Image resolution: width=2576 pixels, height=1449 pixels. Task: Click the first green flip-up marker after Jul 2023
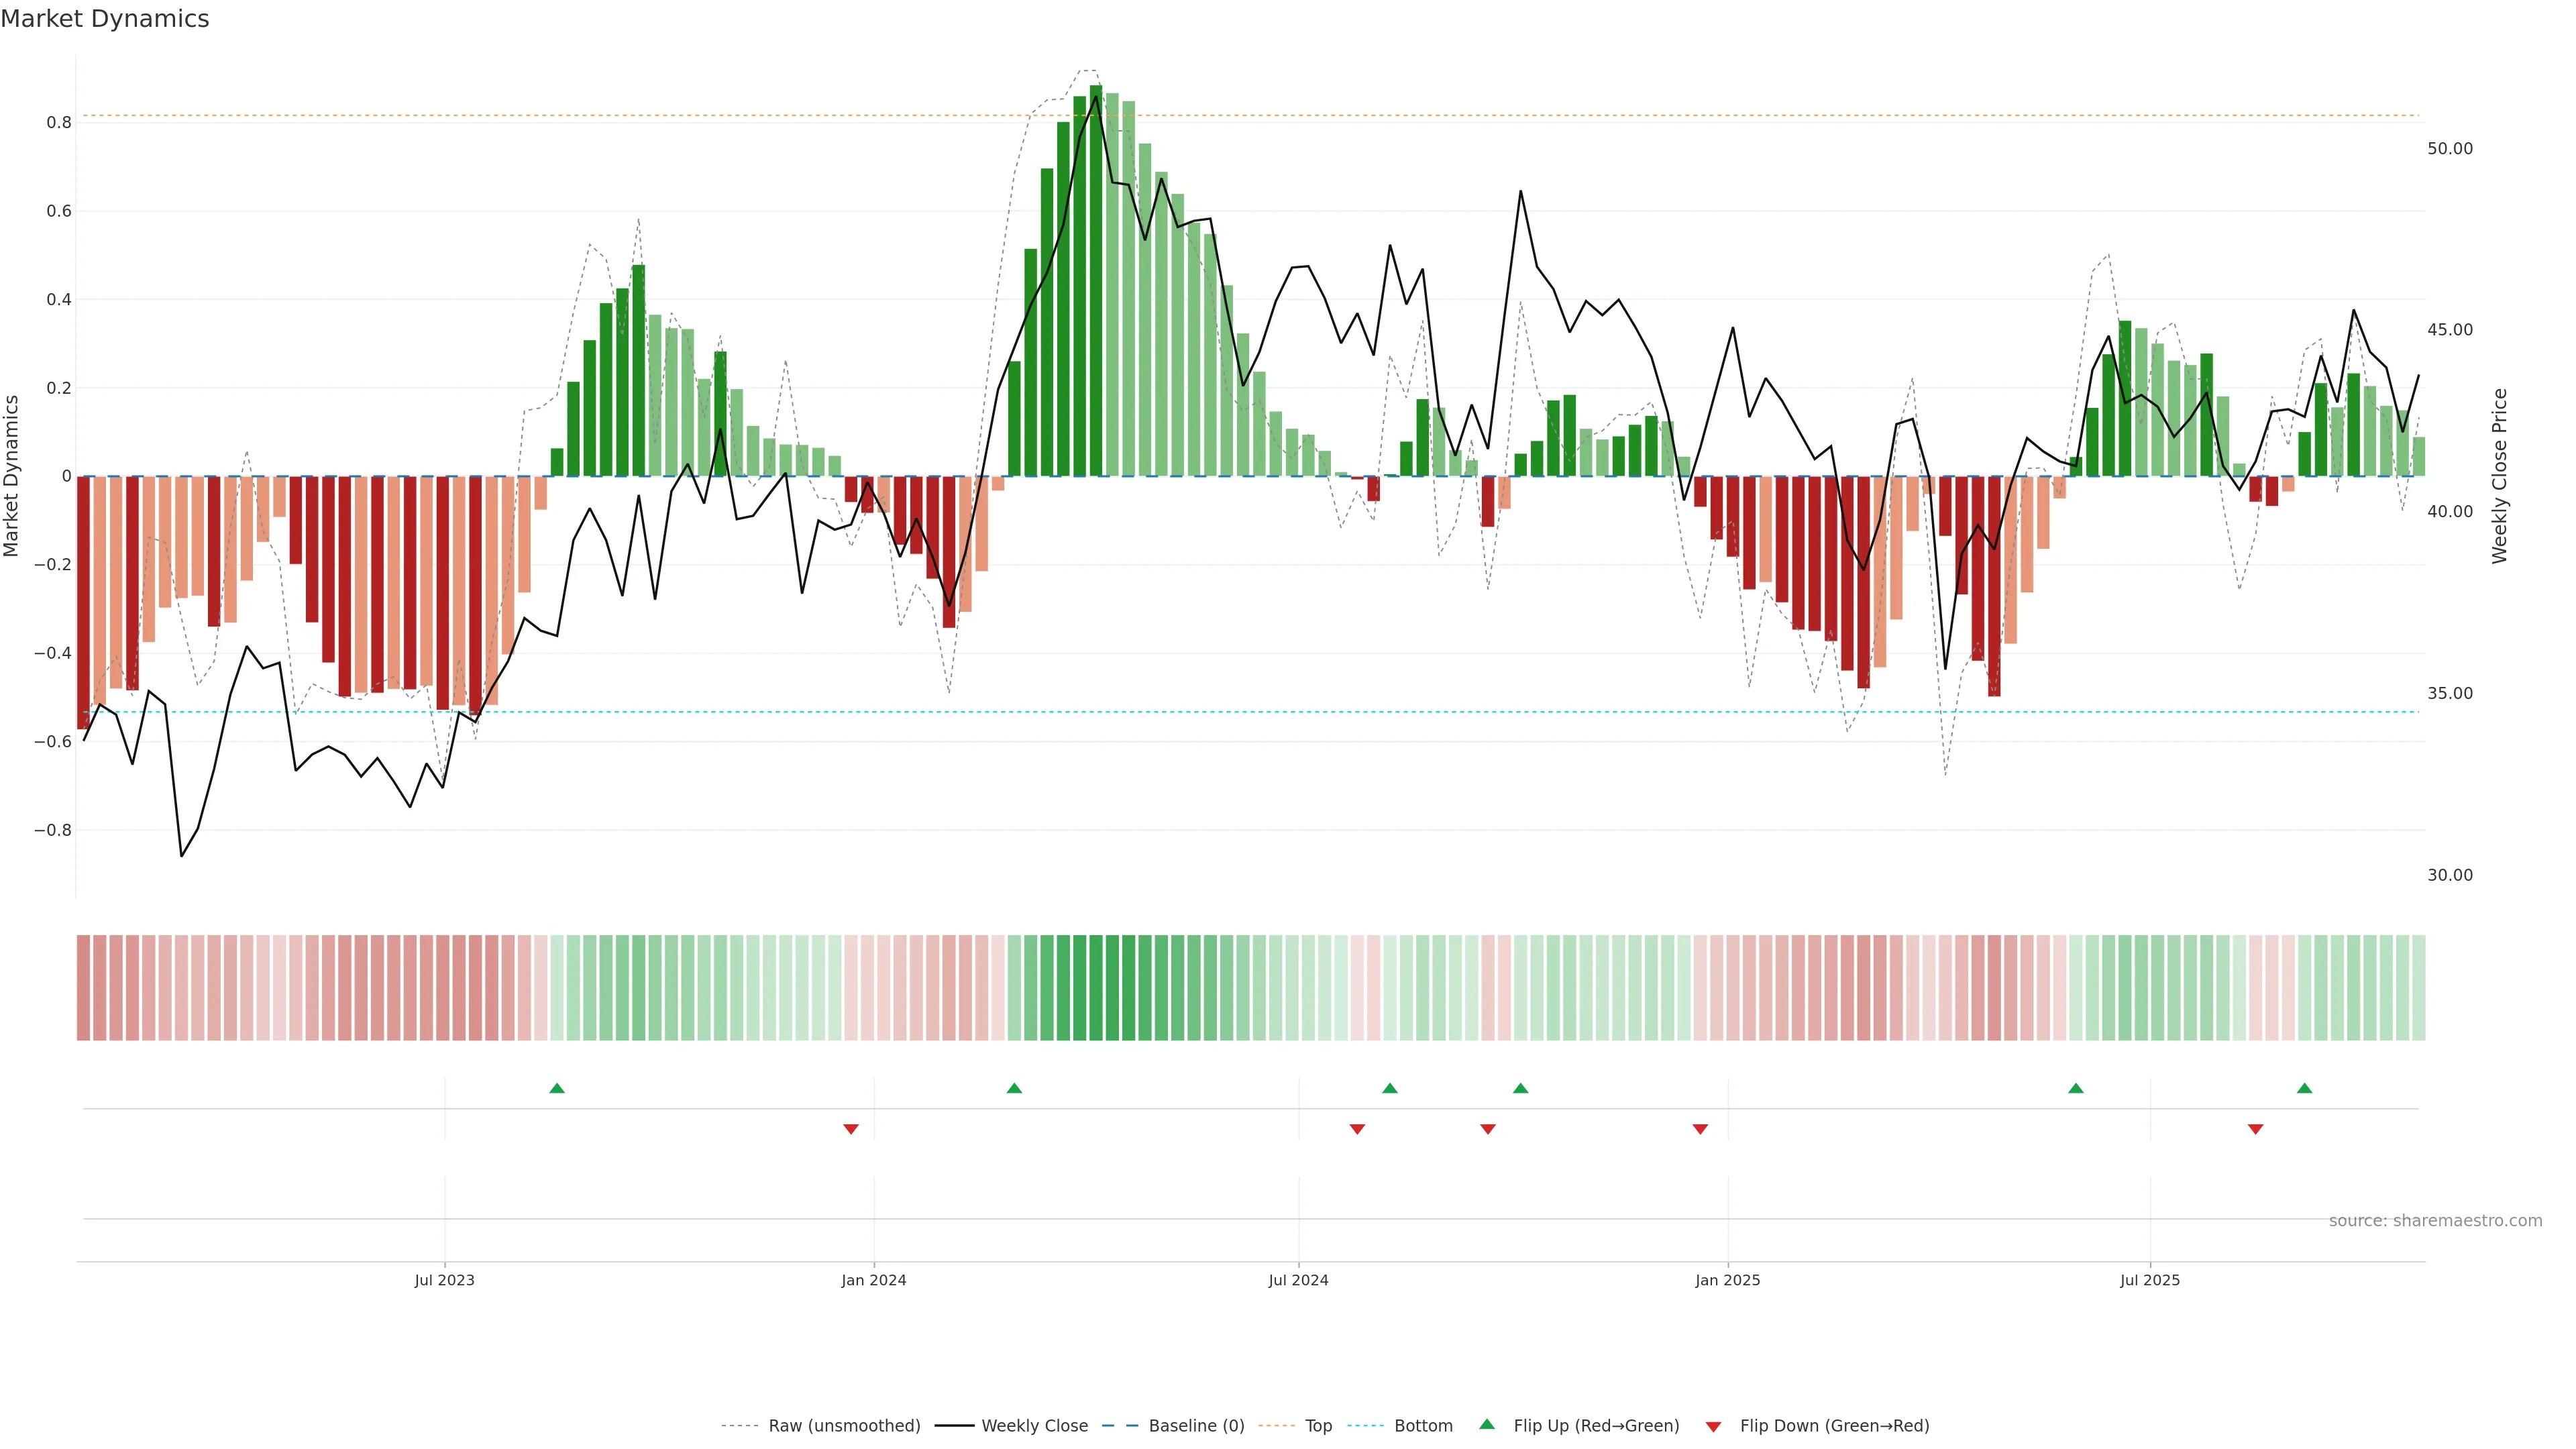(x=557, y=1088)
